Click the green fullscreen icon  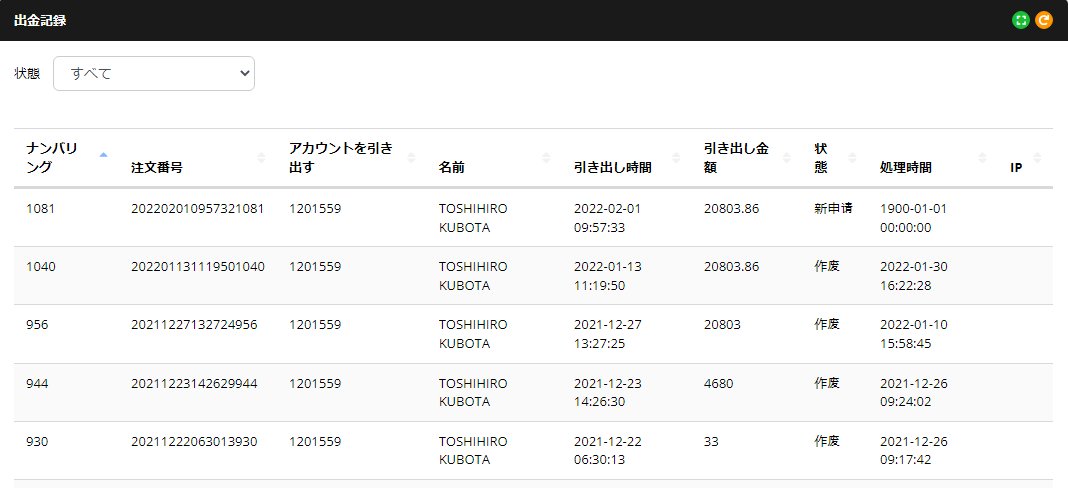[1021, 20]
